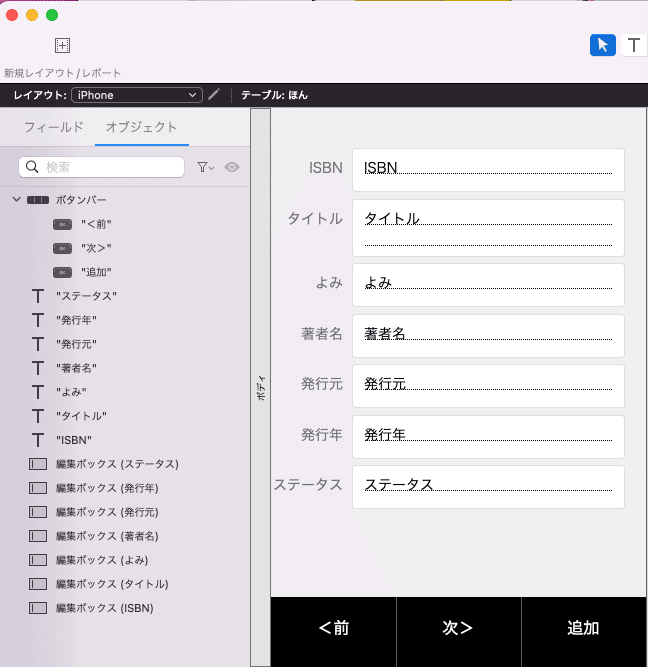The height and width of the screenshot is (667, 648).
Task: Select text icon for "ISBN" object
Action: pyautogui.click(x=38, y=440)
